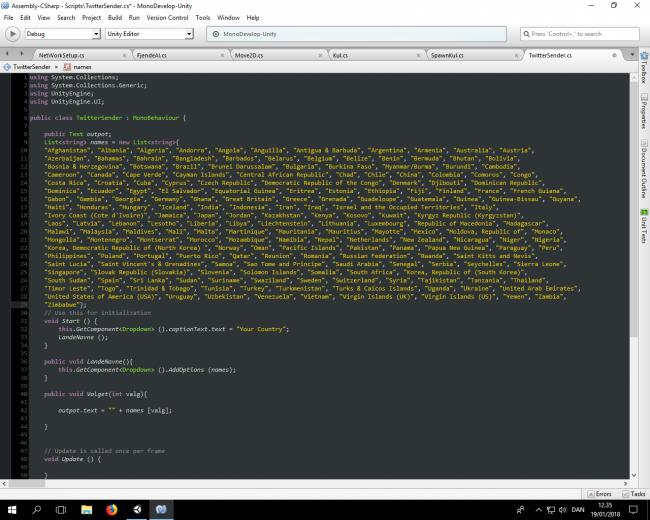Open the Project menu

[x=91, y=18]
